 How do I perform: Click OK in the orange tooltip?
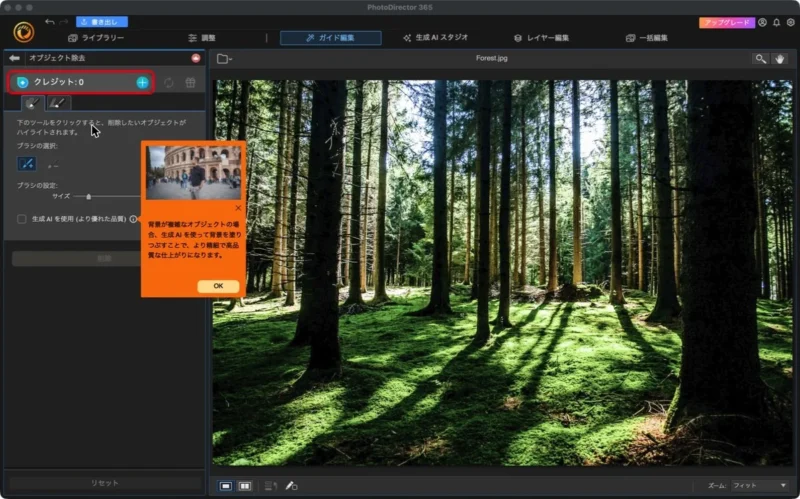click(x=218, y=286)
